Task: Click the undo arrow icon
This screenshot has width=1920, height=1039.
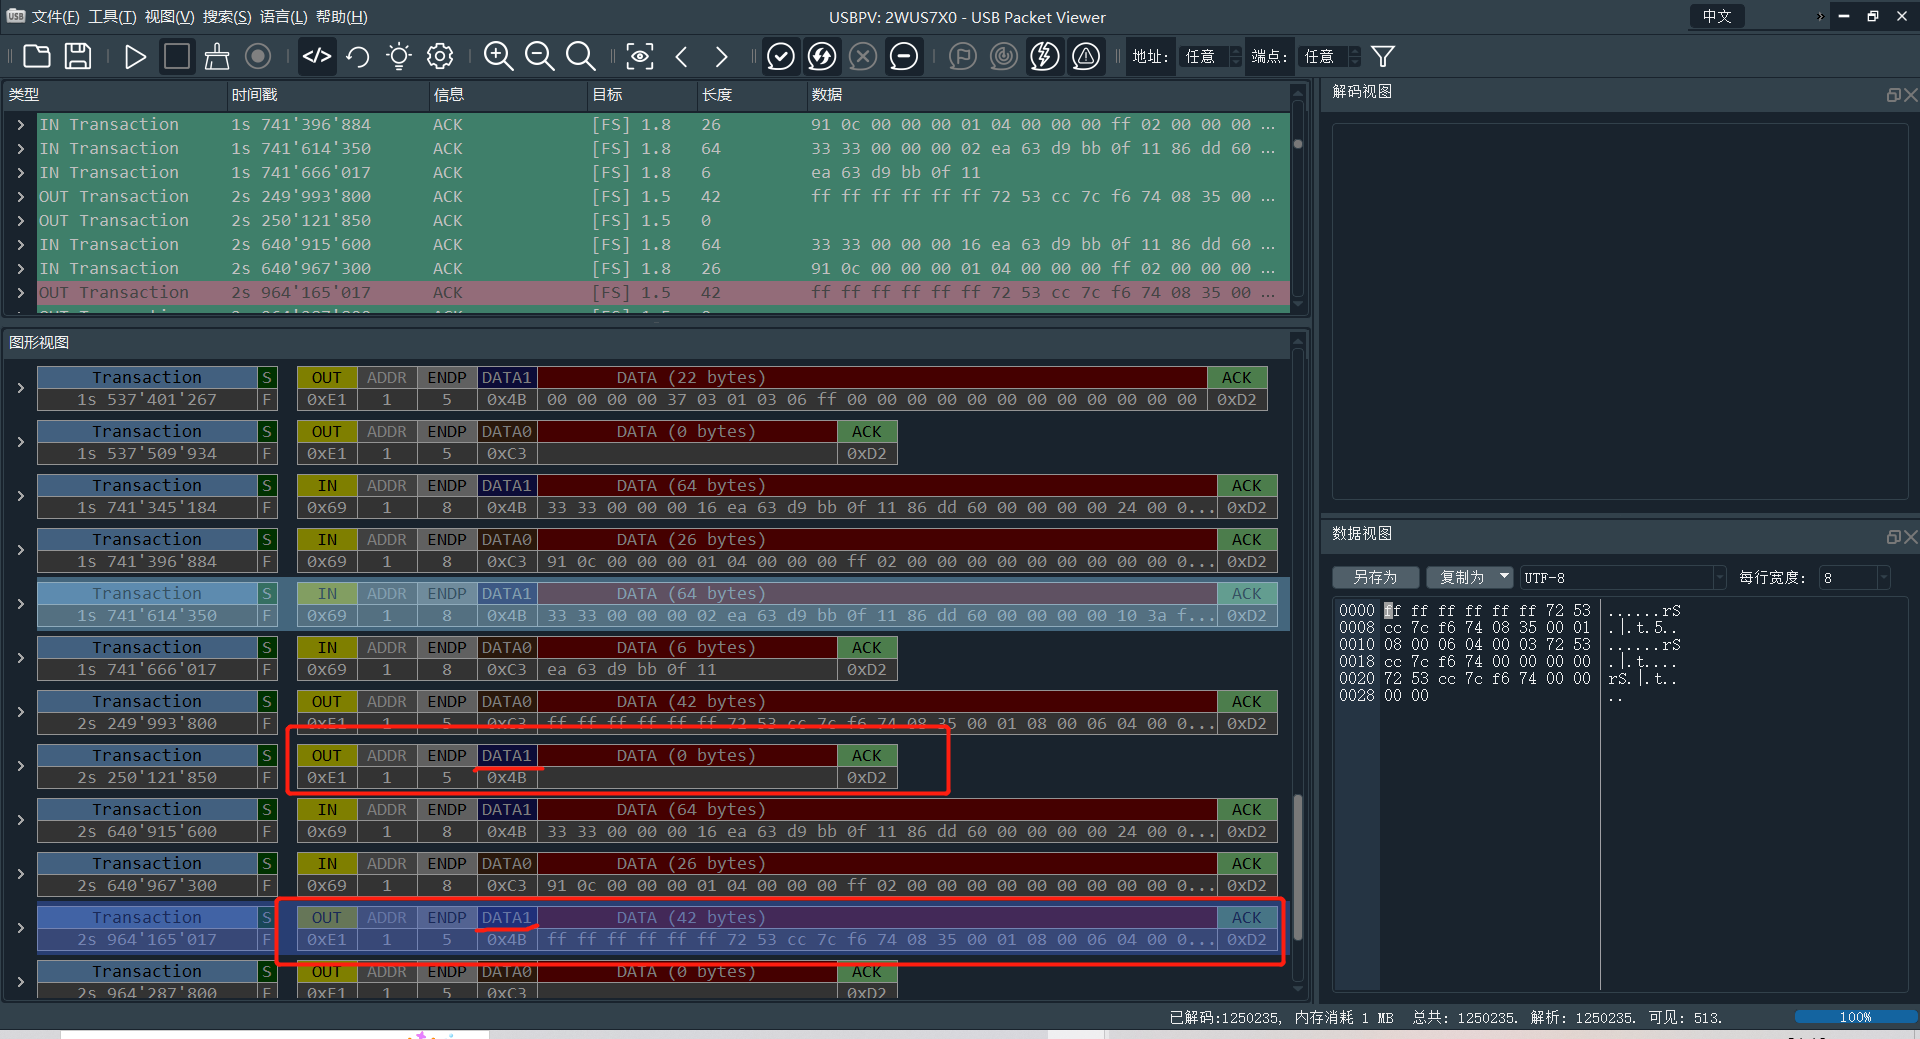Action: [357, 56]
